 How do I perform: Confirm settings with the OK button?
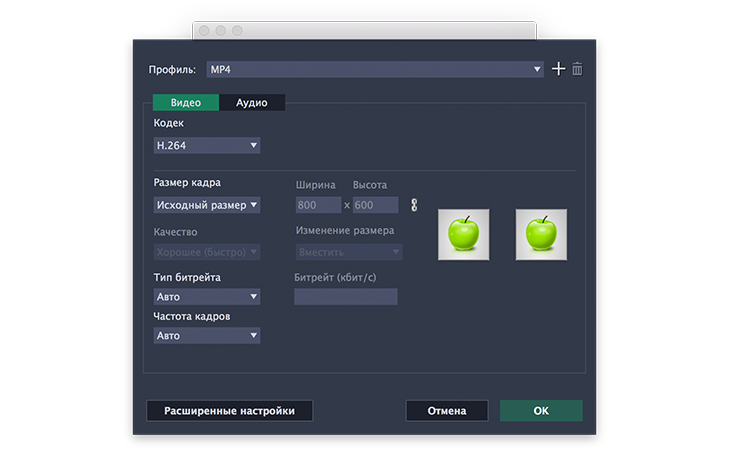pyautogui.click(x=541, y=411)
